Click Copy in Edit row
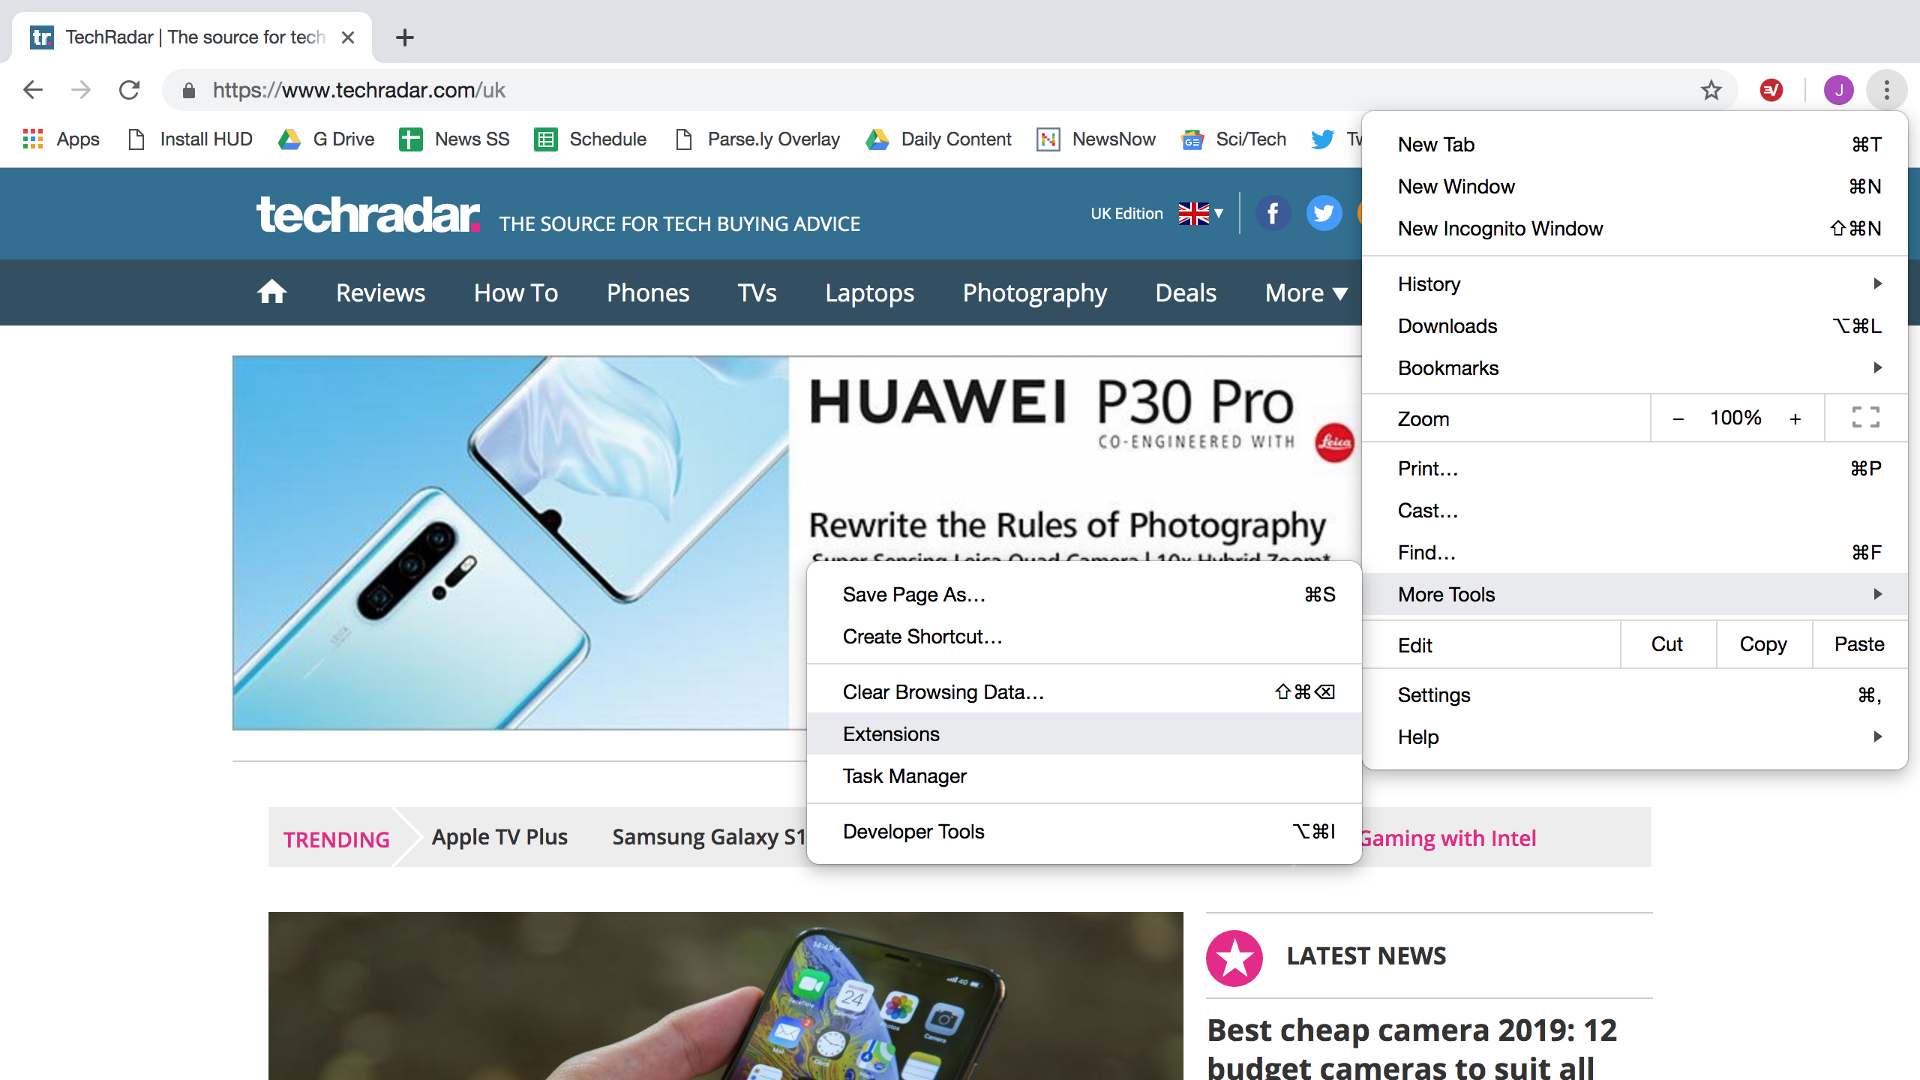 [1763, 644]
